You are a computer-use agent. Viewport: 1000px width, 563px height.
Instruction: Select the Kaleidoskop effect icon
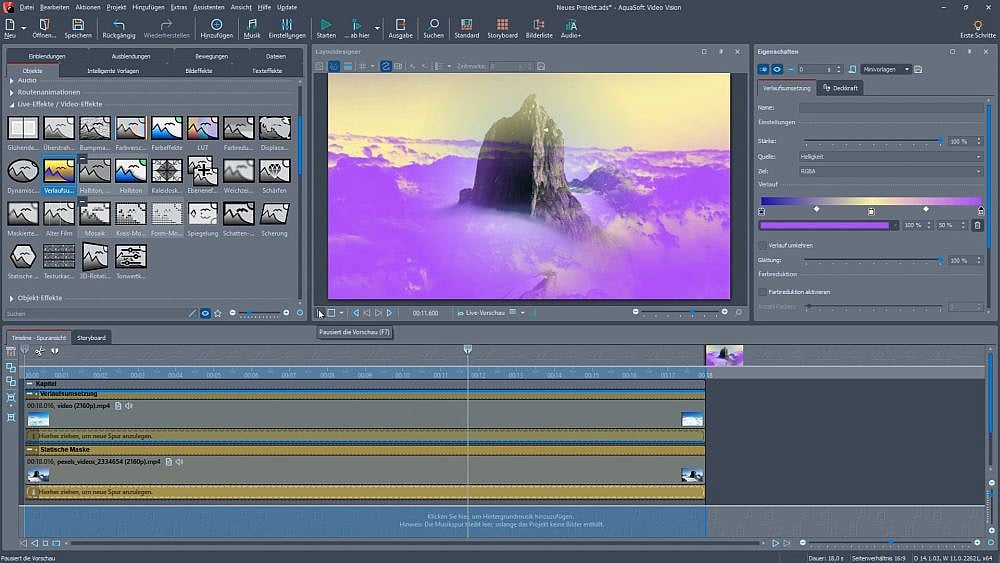click(x=167, y=171)
